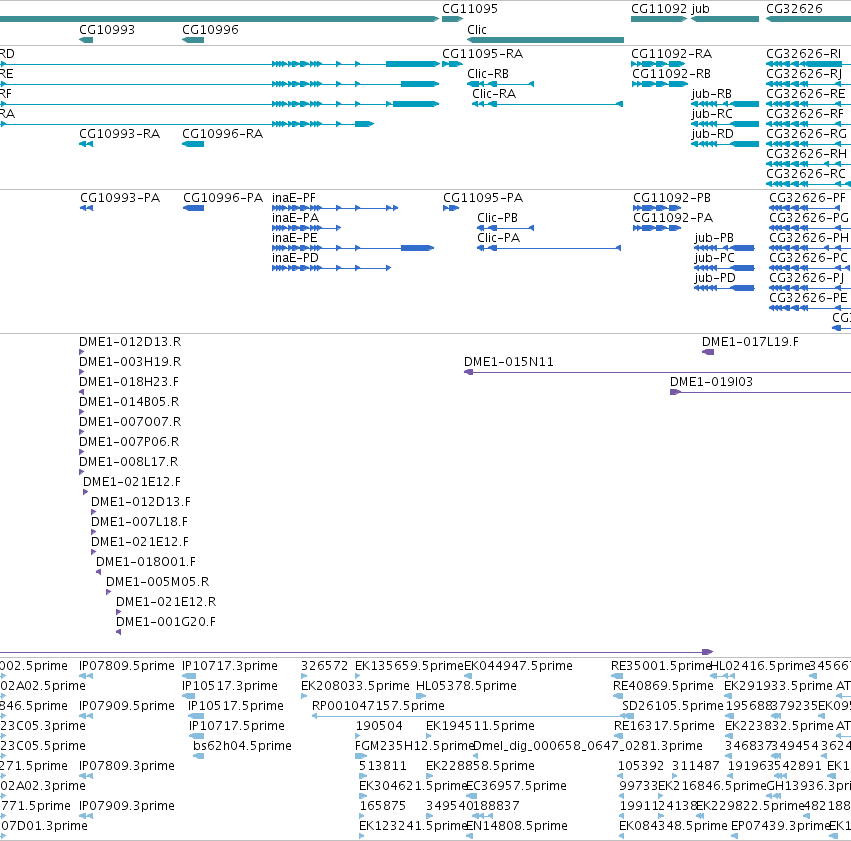851x841 pixels.
Task: Open the IP07809.5prime EST label
Action: coord(127,666)
